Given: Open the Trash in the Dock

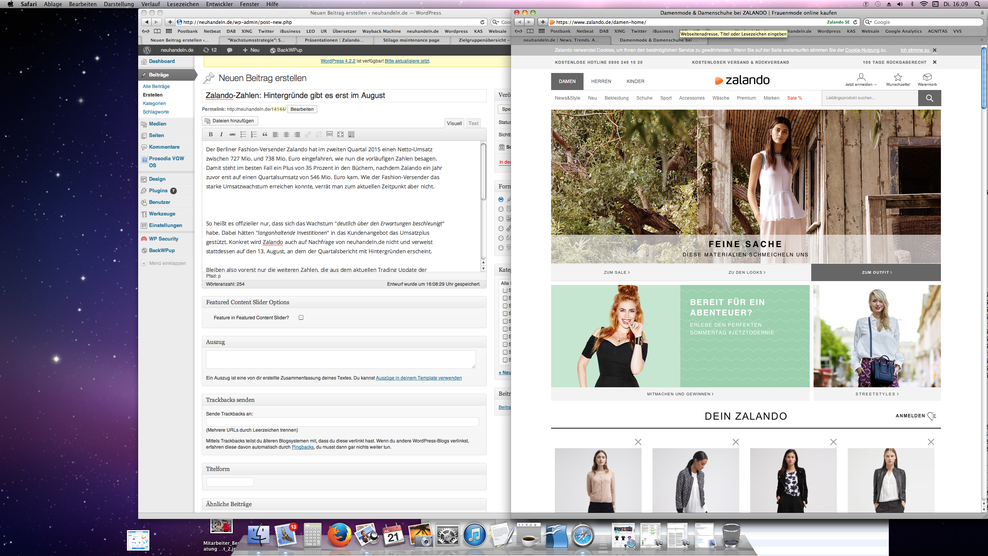Looking at the screenshot, I should tap(731, 535).
